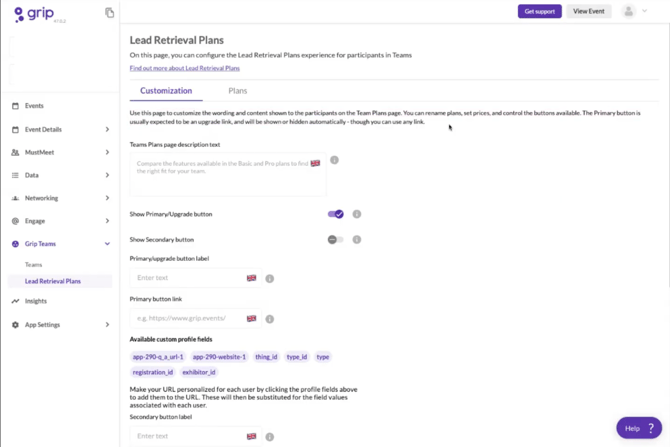Click info icon beside Primary button label field
The height and width of the screenshot is (447, 670).
pos(270,279)
